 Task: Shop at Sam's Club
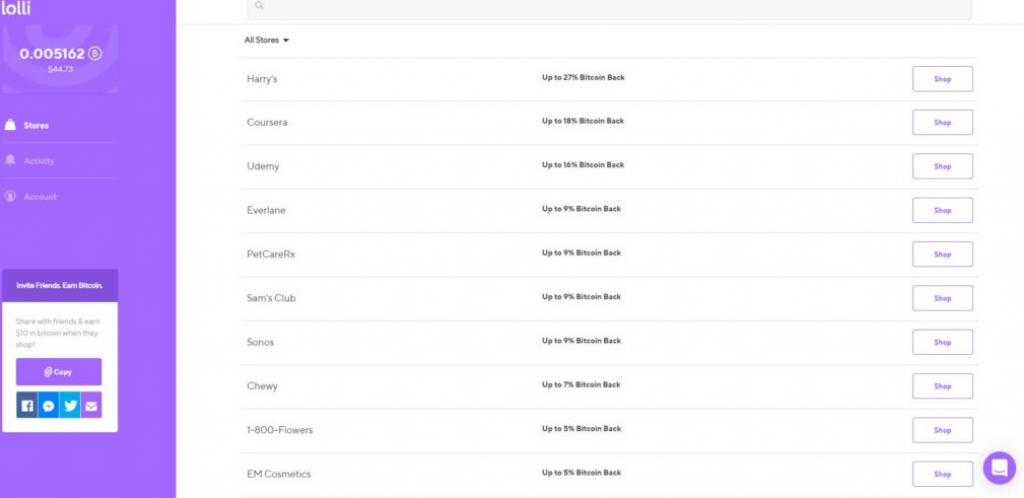(942, 298)
